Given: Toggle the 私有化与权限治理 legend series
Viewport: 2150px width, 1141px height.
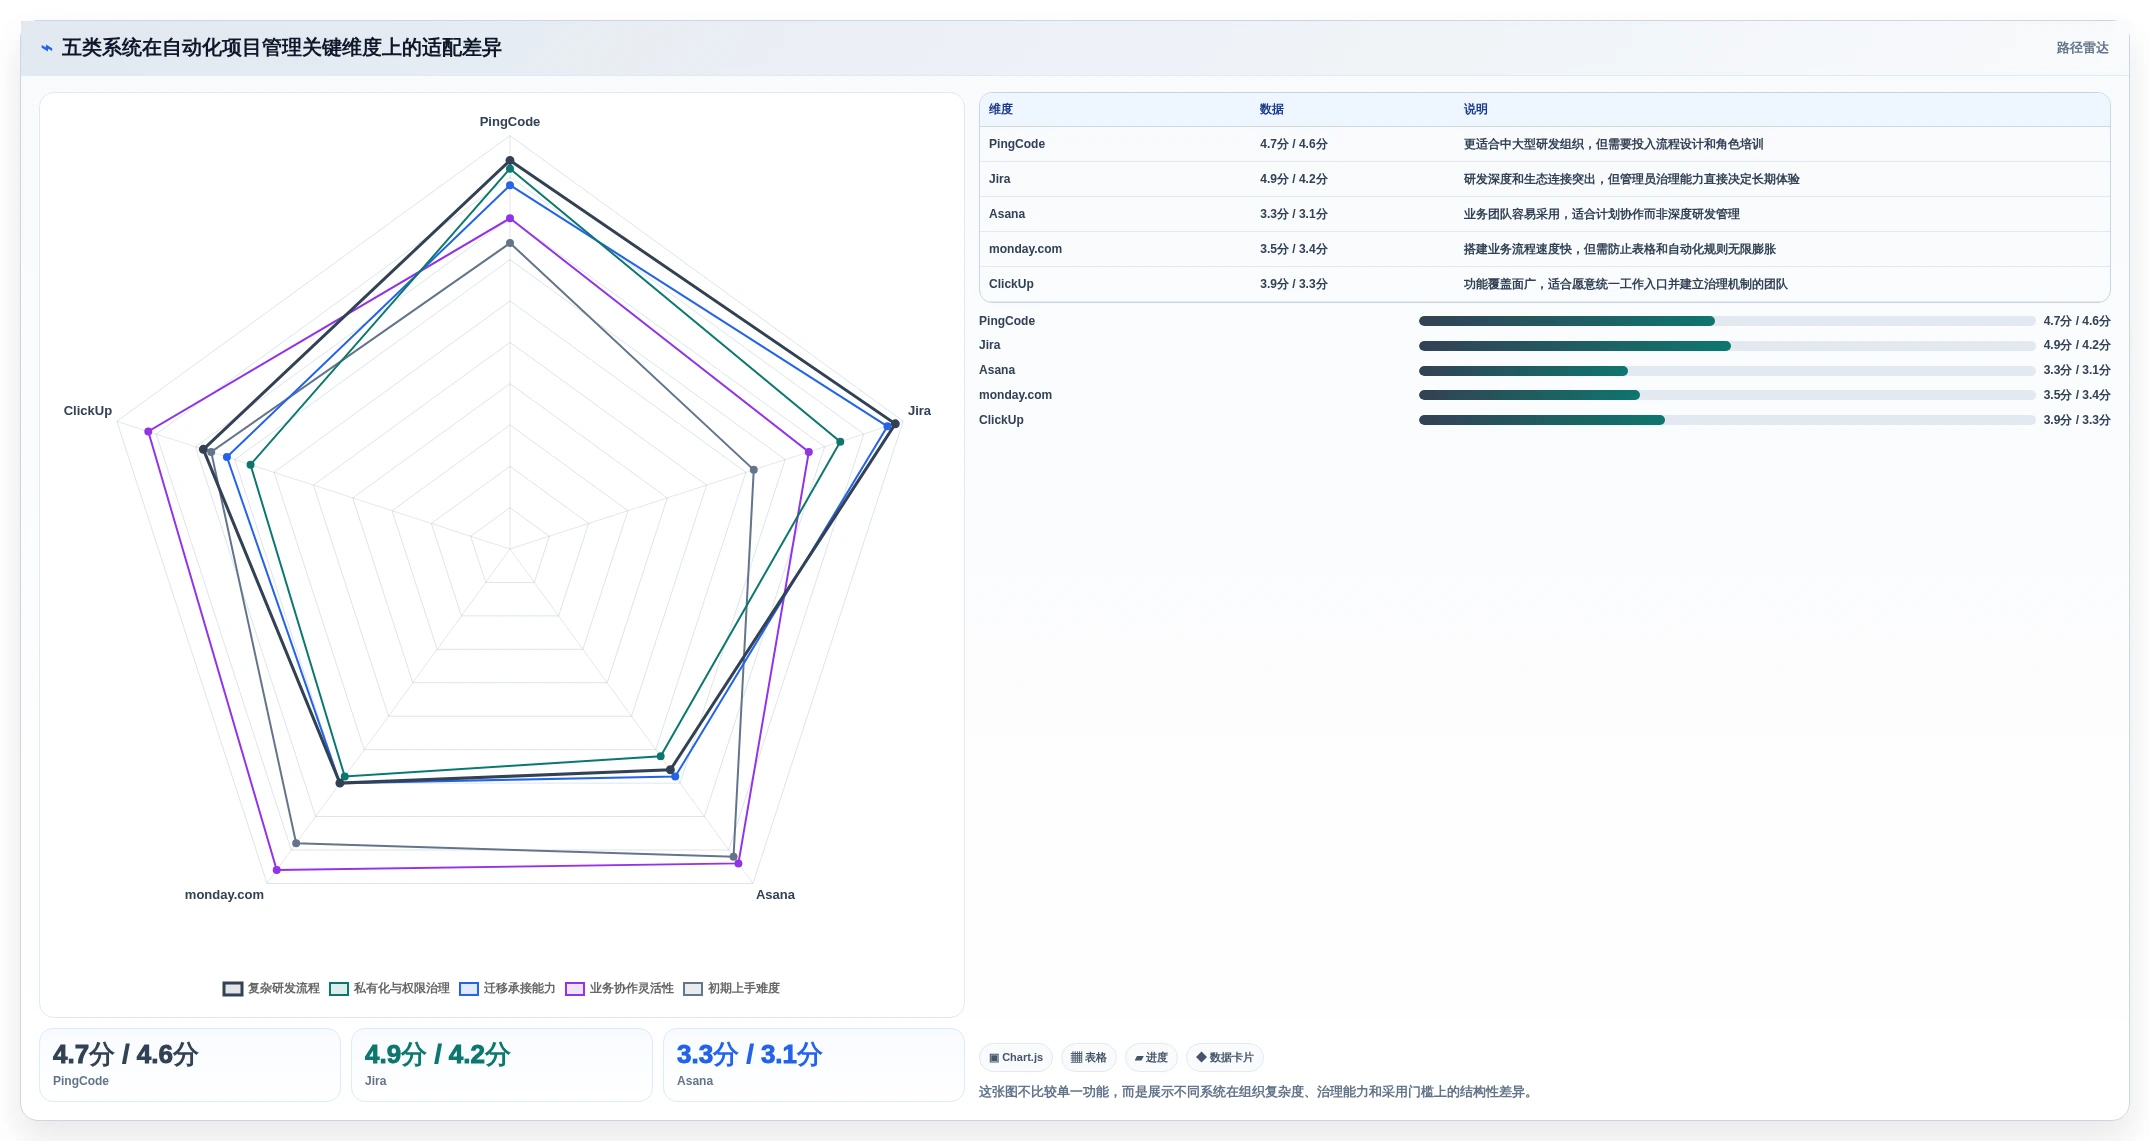Looking at the screenshot, I should point(389,988).
